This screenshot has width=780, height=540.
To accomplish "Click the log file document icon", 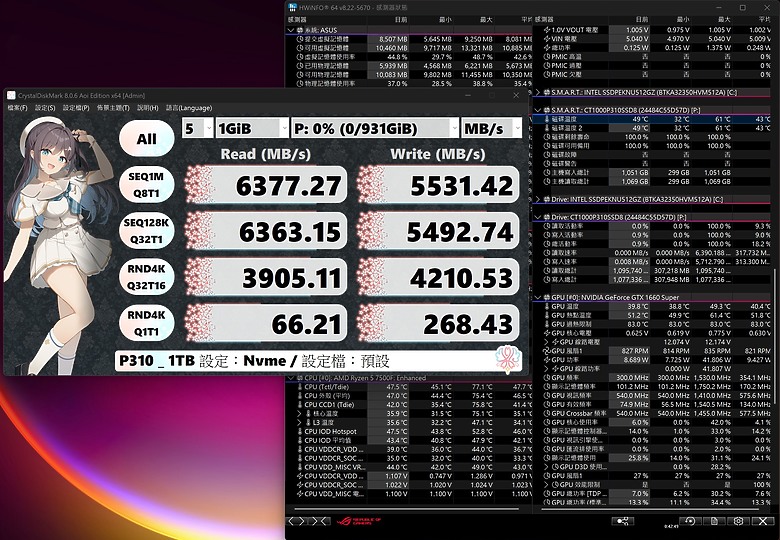I will point(714,521).
